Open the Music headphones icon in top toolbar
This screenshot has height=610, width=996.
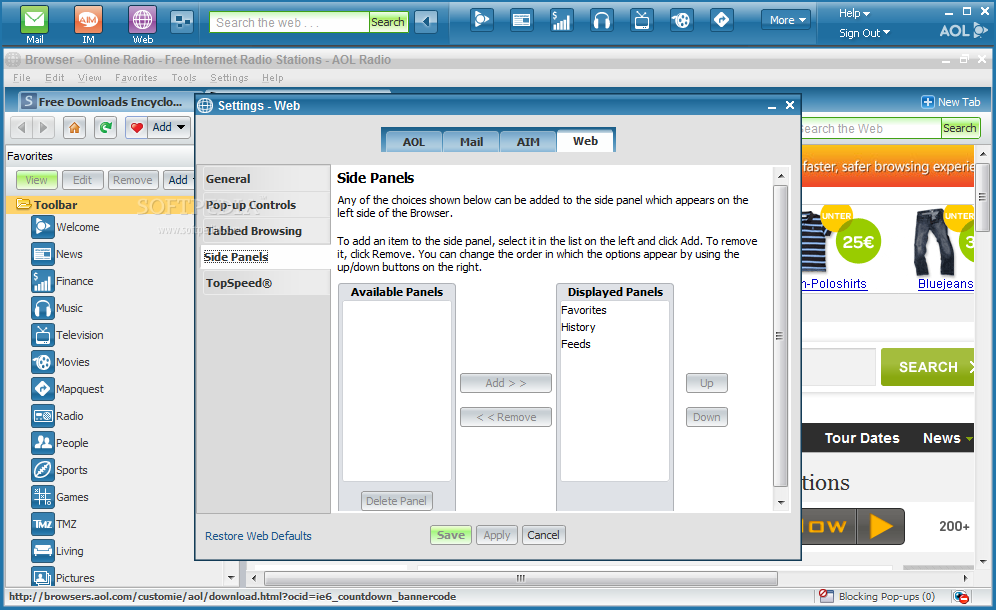[x=602, y=20]
